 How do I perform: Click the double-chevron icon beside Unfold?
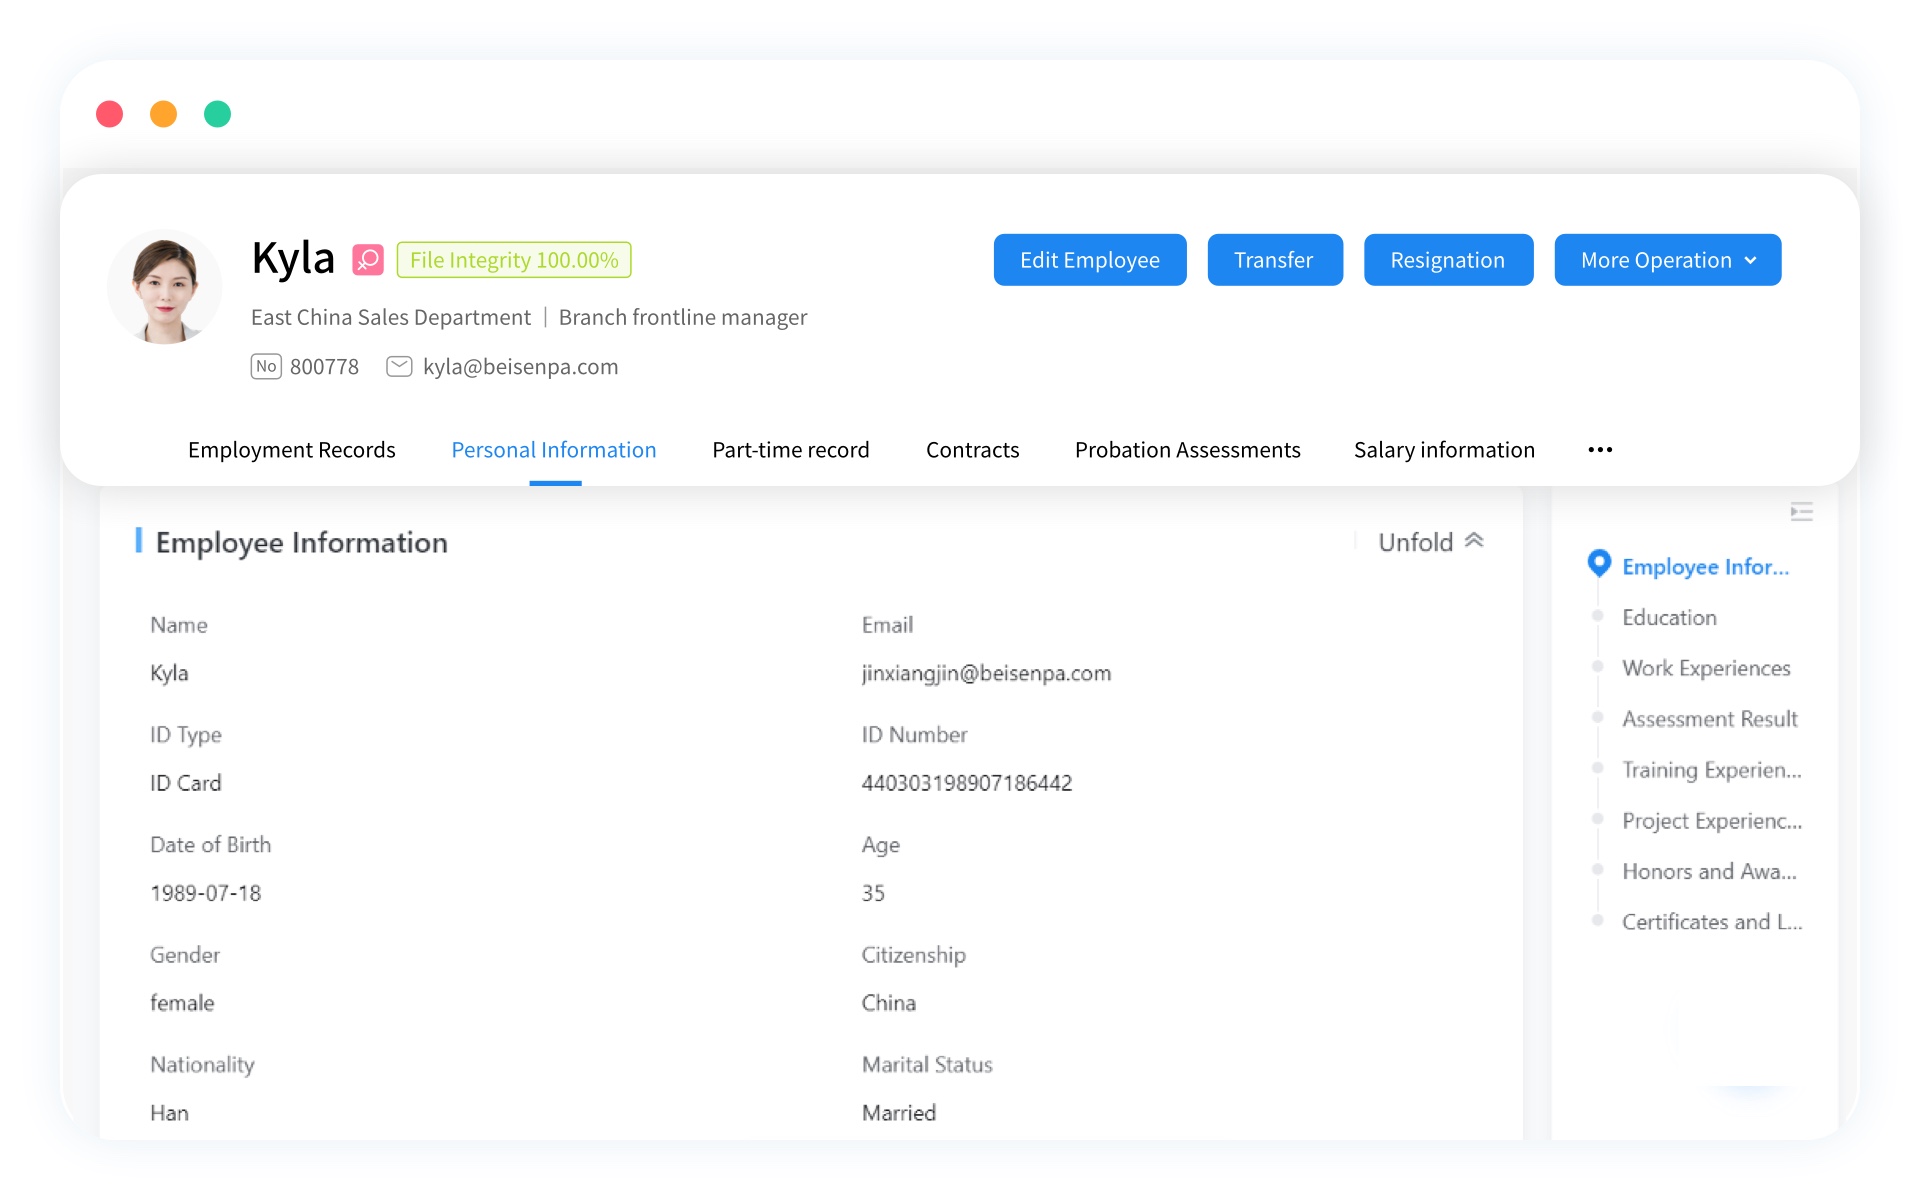pyautogui.click(x=1474, y=541)
